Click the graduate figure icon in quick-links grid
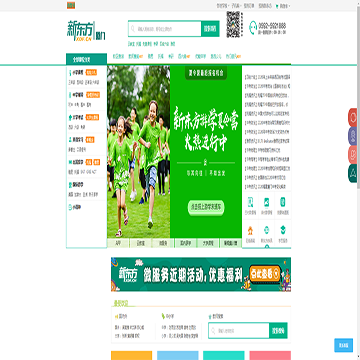Image resolution: width=360 pixels, height=360 pixels. [283, 230]
